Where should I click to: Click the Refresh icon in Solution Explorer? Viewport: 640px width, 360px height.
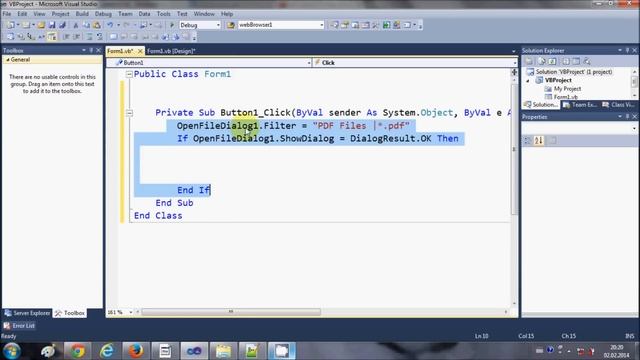point(552,61)
